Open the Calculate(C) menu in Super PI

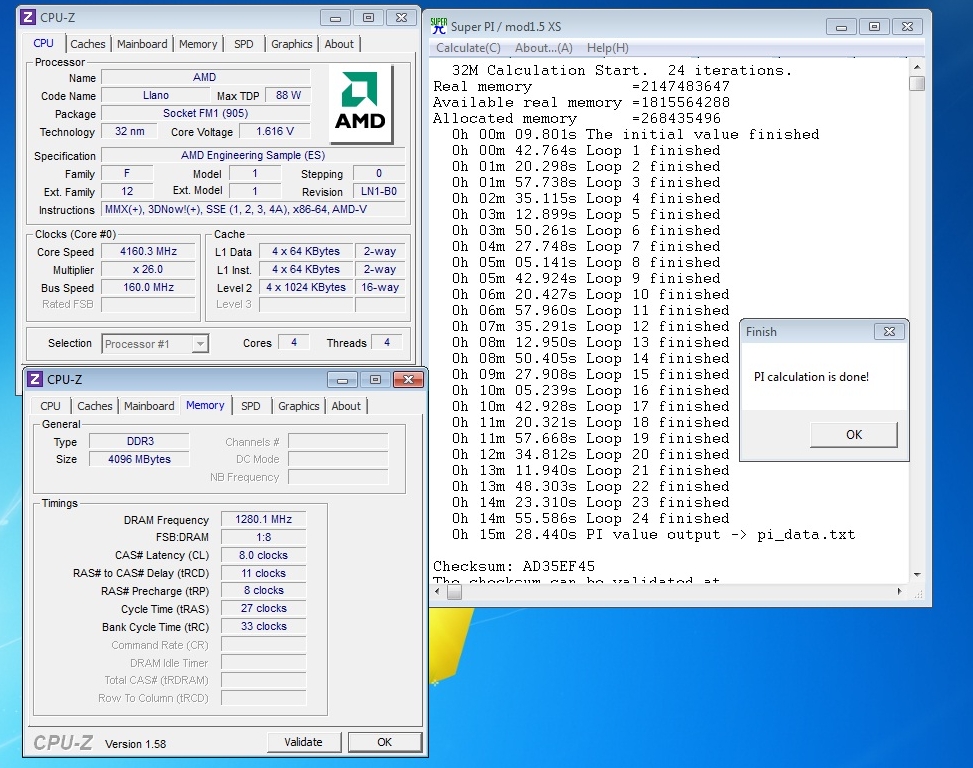(469, 48)
